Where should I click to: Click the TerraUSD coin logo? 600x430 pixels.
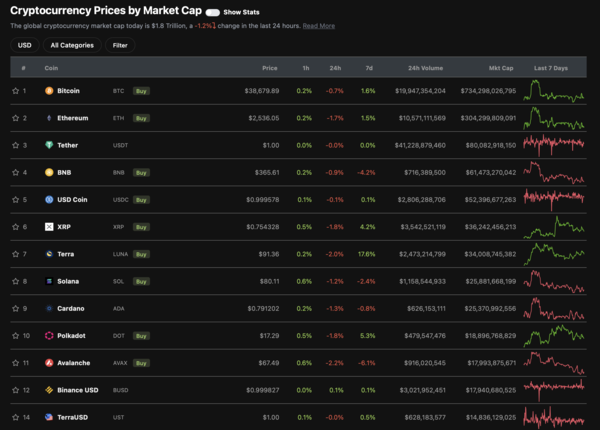(49, 417)
